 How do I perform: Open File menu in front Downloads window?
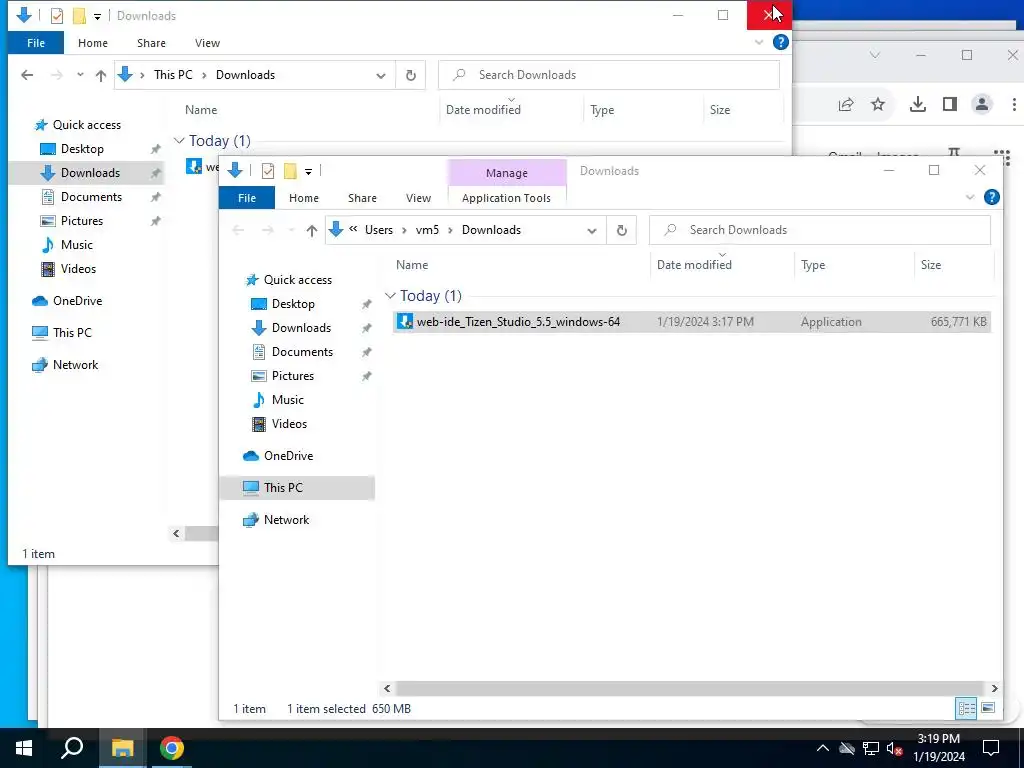pyautogui.click(x=247, y=198)
